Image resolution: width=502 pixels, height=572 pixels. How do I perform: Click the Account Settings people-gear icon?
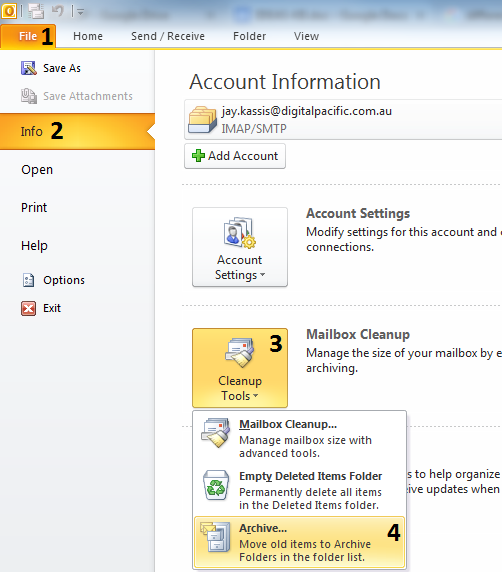click(240, 233)
